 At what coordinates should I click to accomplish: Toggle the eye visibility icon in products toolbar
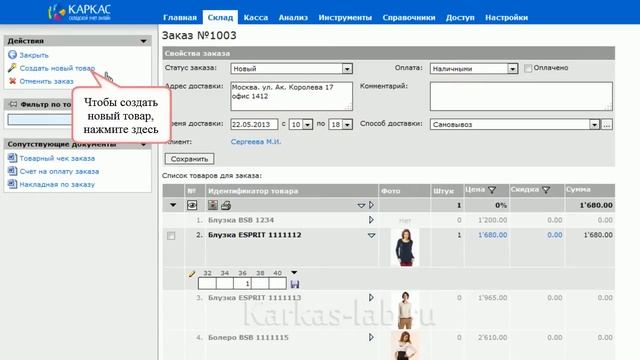click(192, 205)
